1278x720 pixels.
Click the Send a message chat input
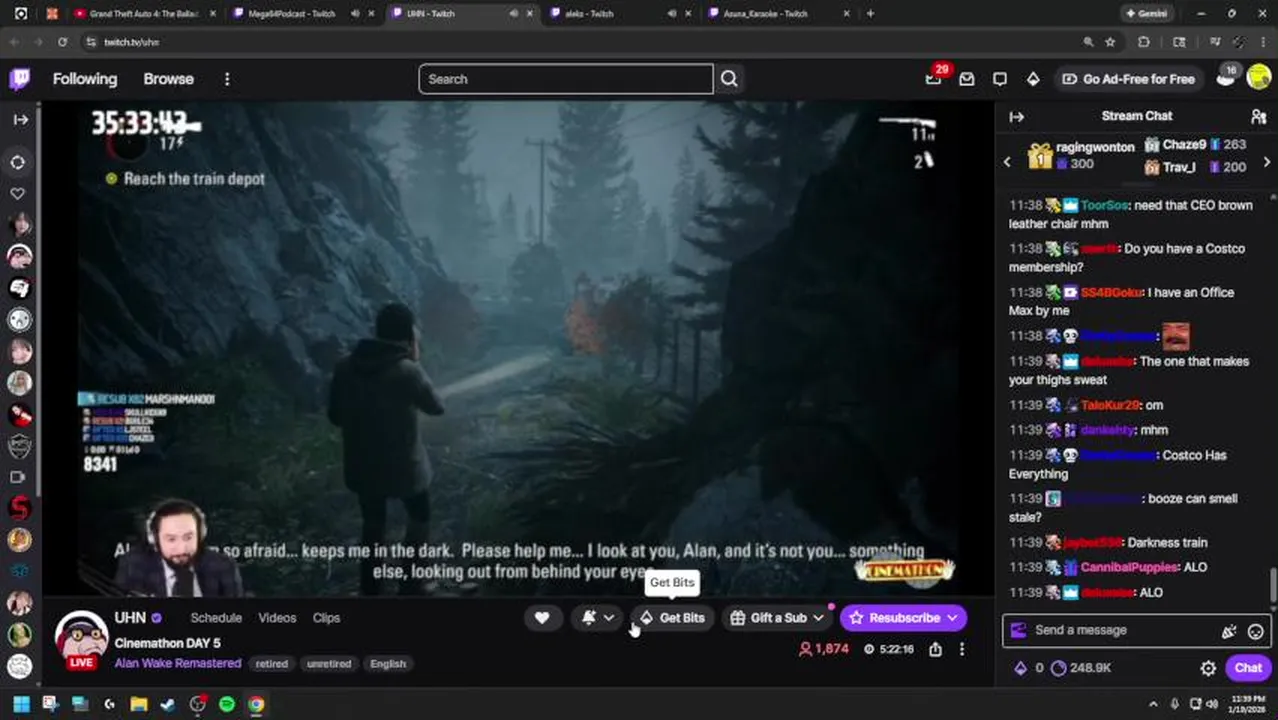1120,630
